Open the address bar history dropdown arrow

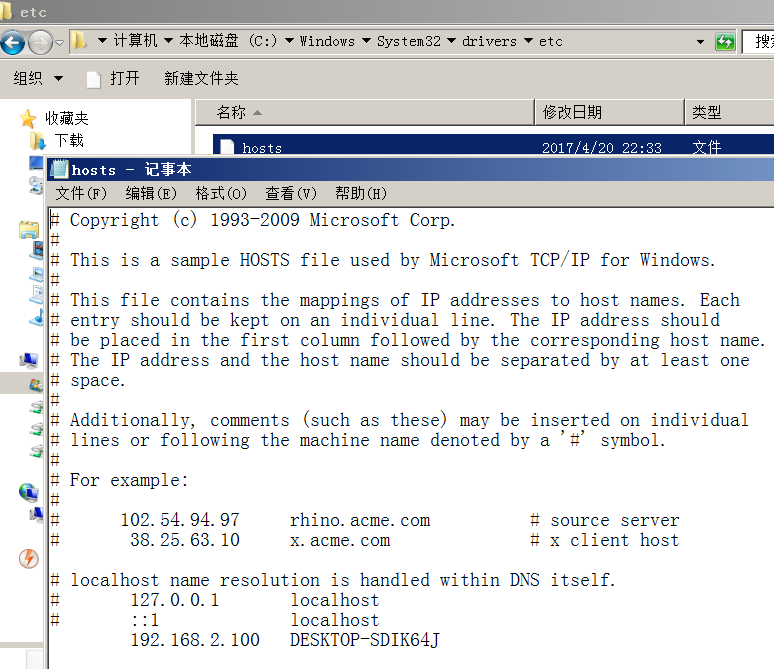(700, 42)
